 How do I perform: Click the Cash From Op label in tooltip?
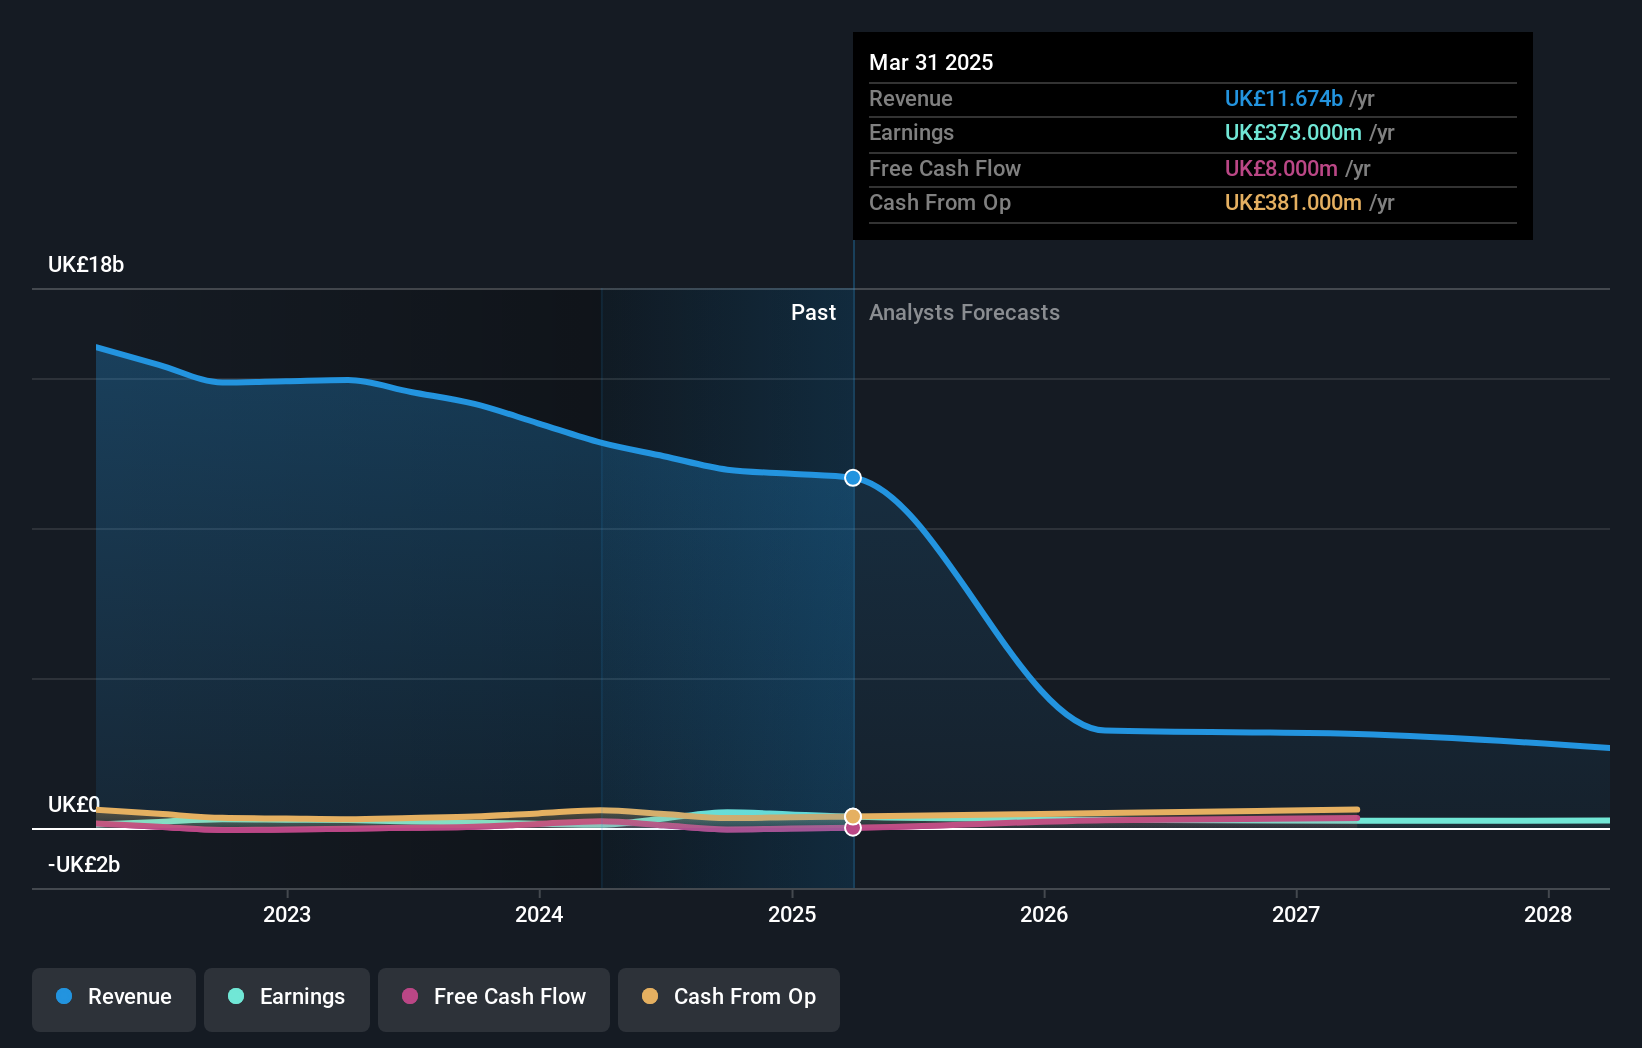click(x=940, y=202)
